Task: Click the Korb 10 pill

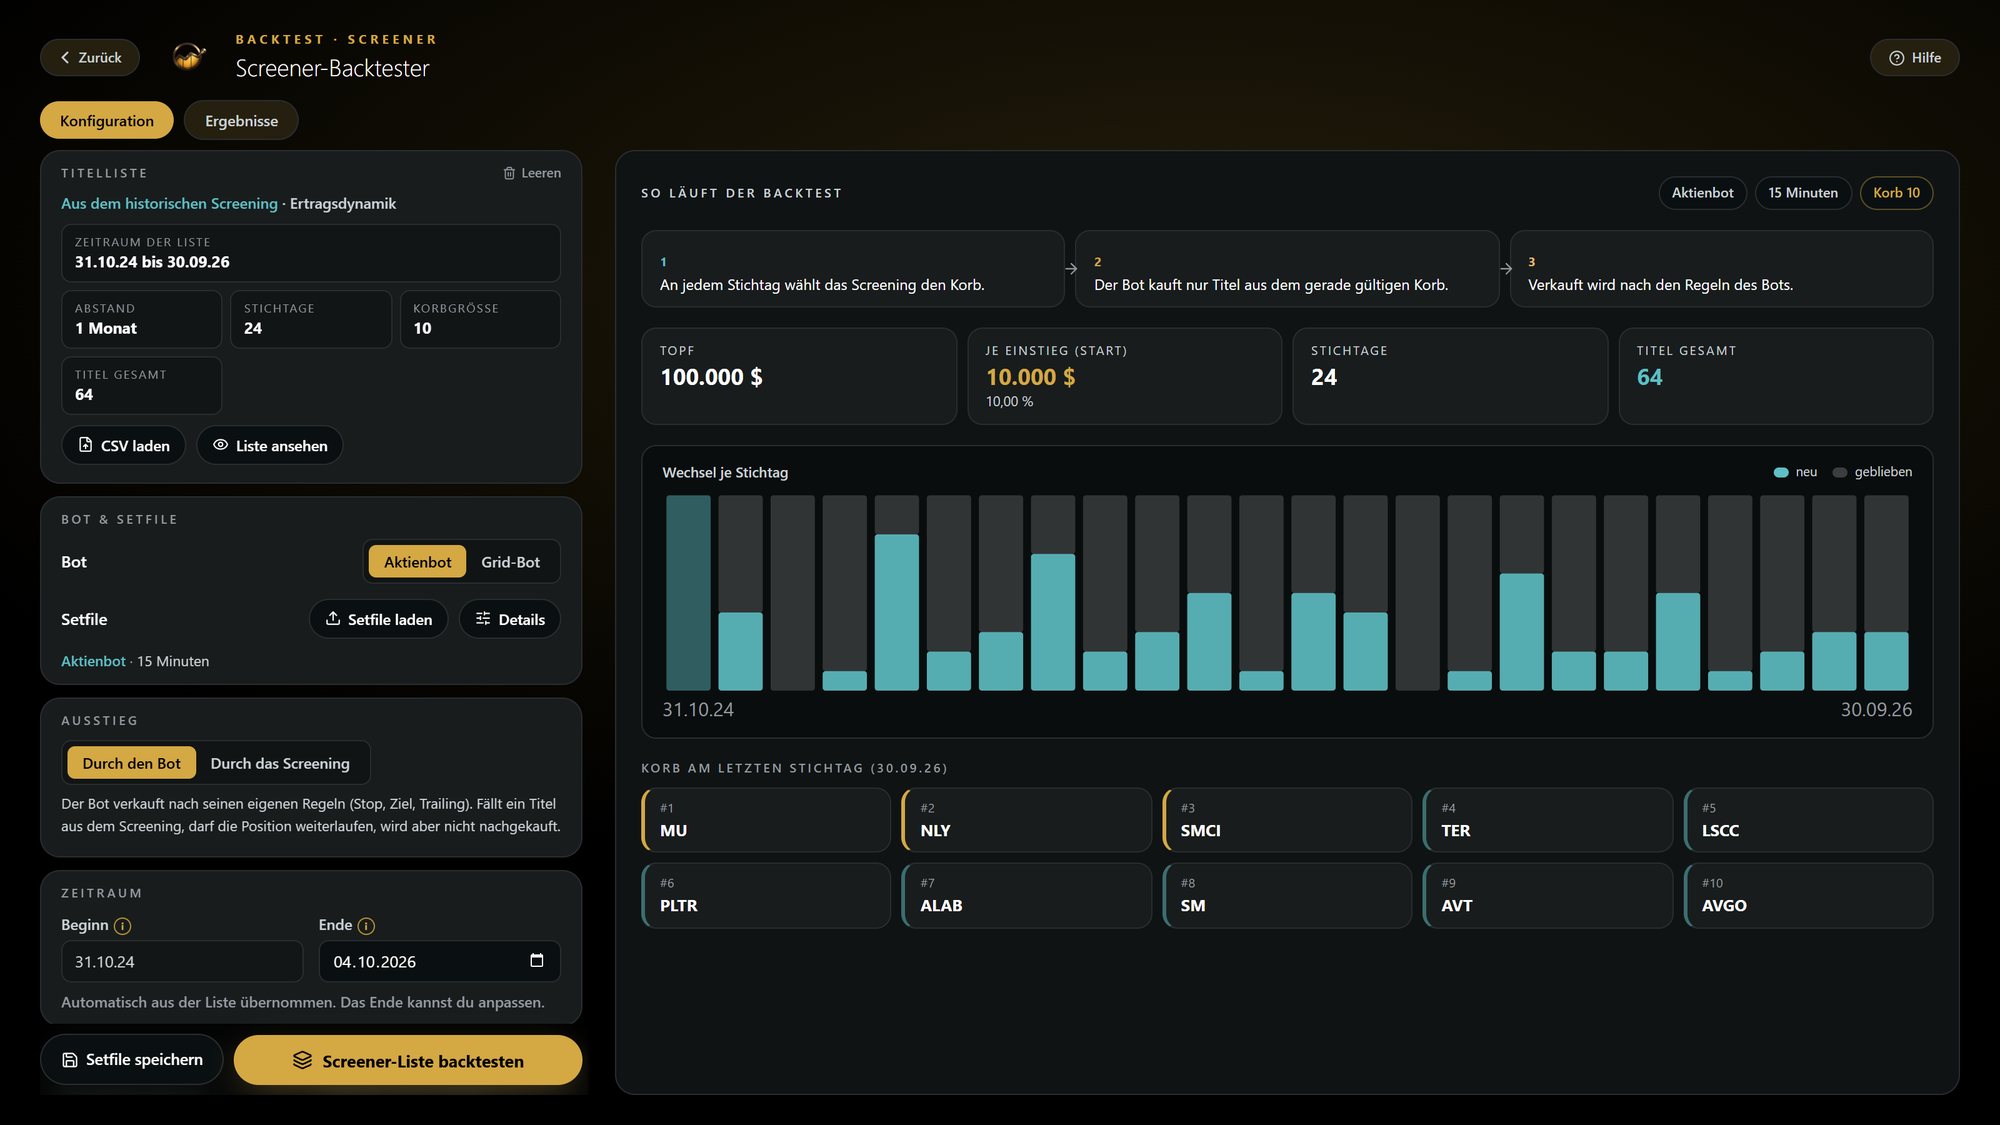Action: tap(1896, 193)
